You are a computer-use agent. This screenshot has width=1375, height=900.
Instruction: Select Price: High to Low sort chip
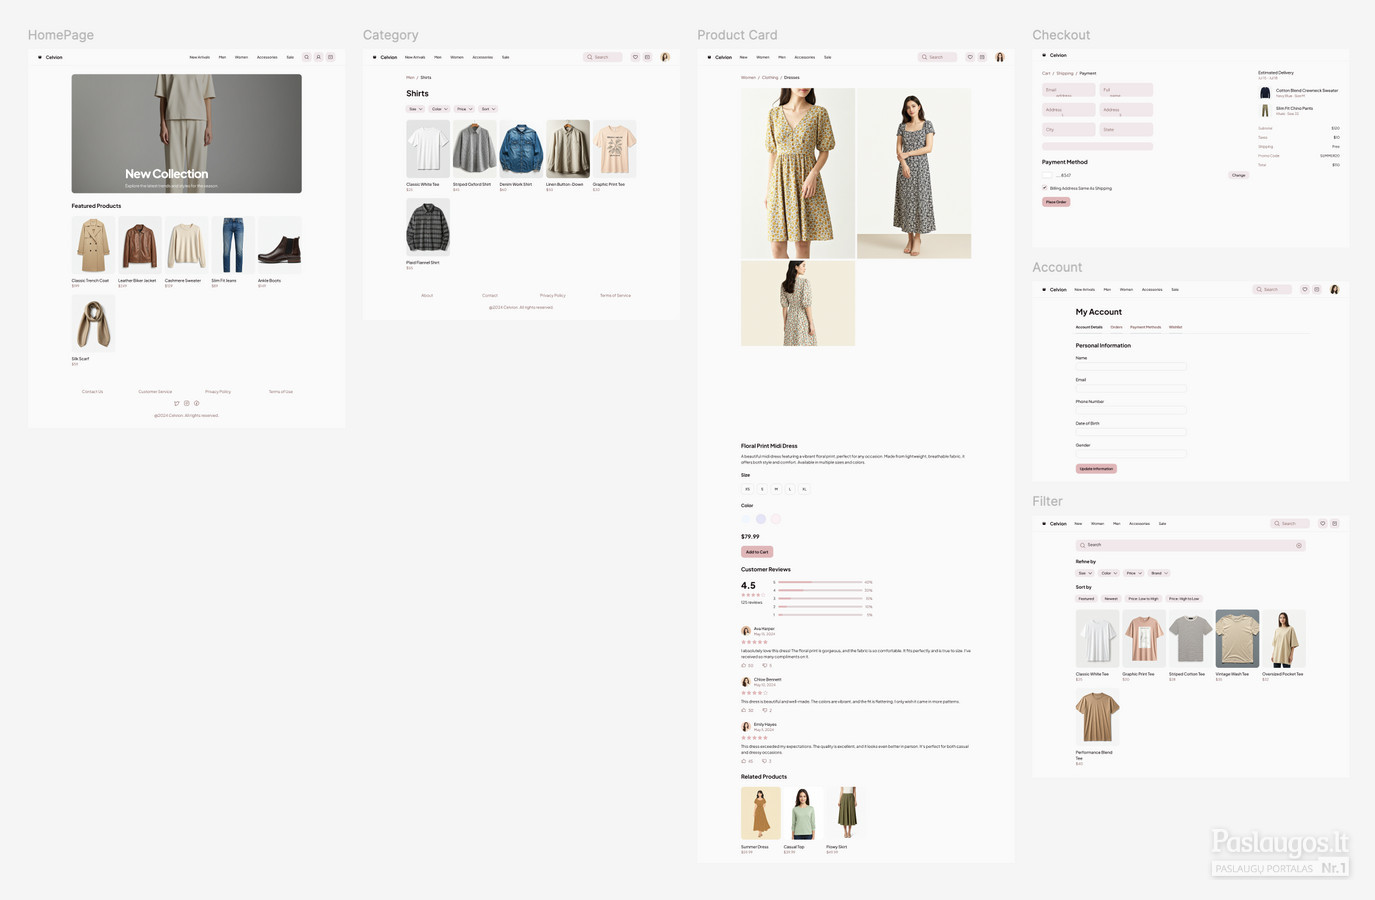point(1184,598)
